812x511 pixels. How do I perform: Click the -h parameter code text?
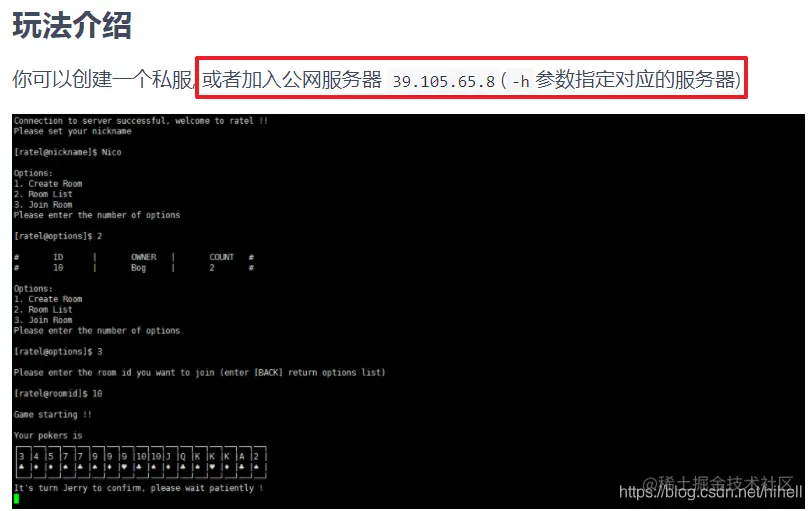coord(520,81)
